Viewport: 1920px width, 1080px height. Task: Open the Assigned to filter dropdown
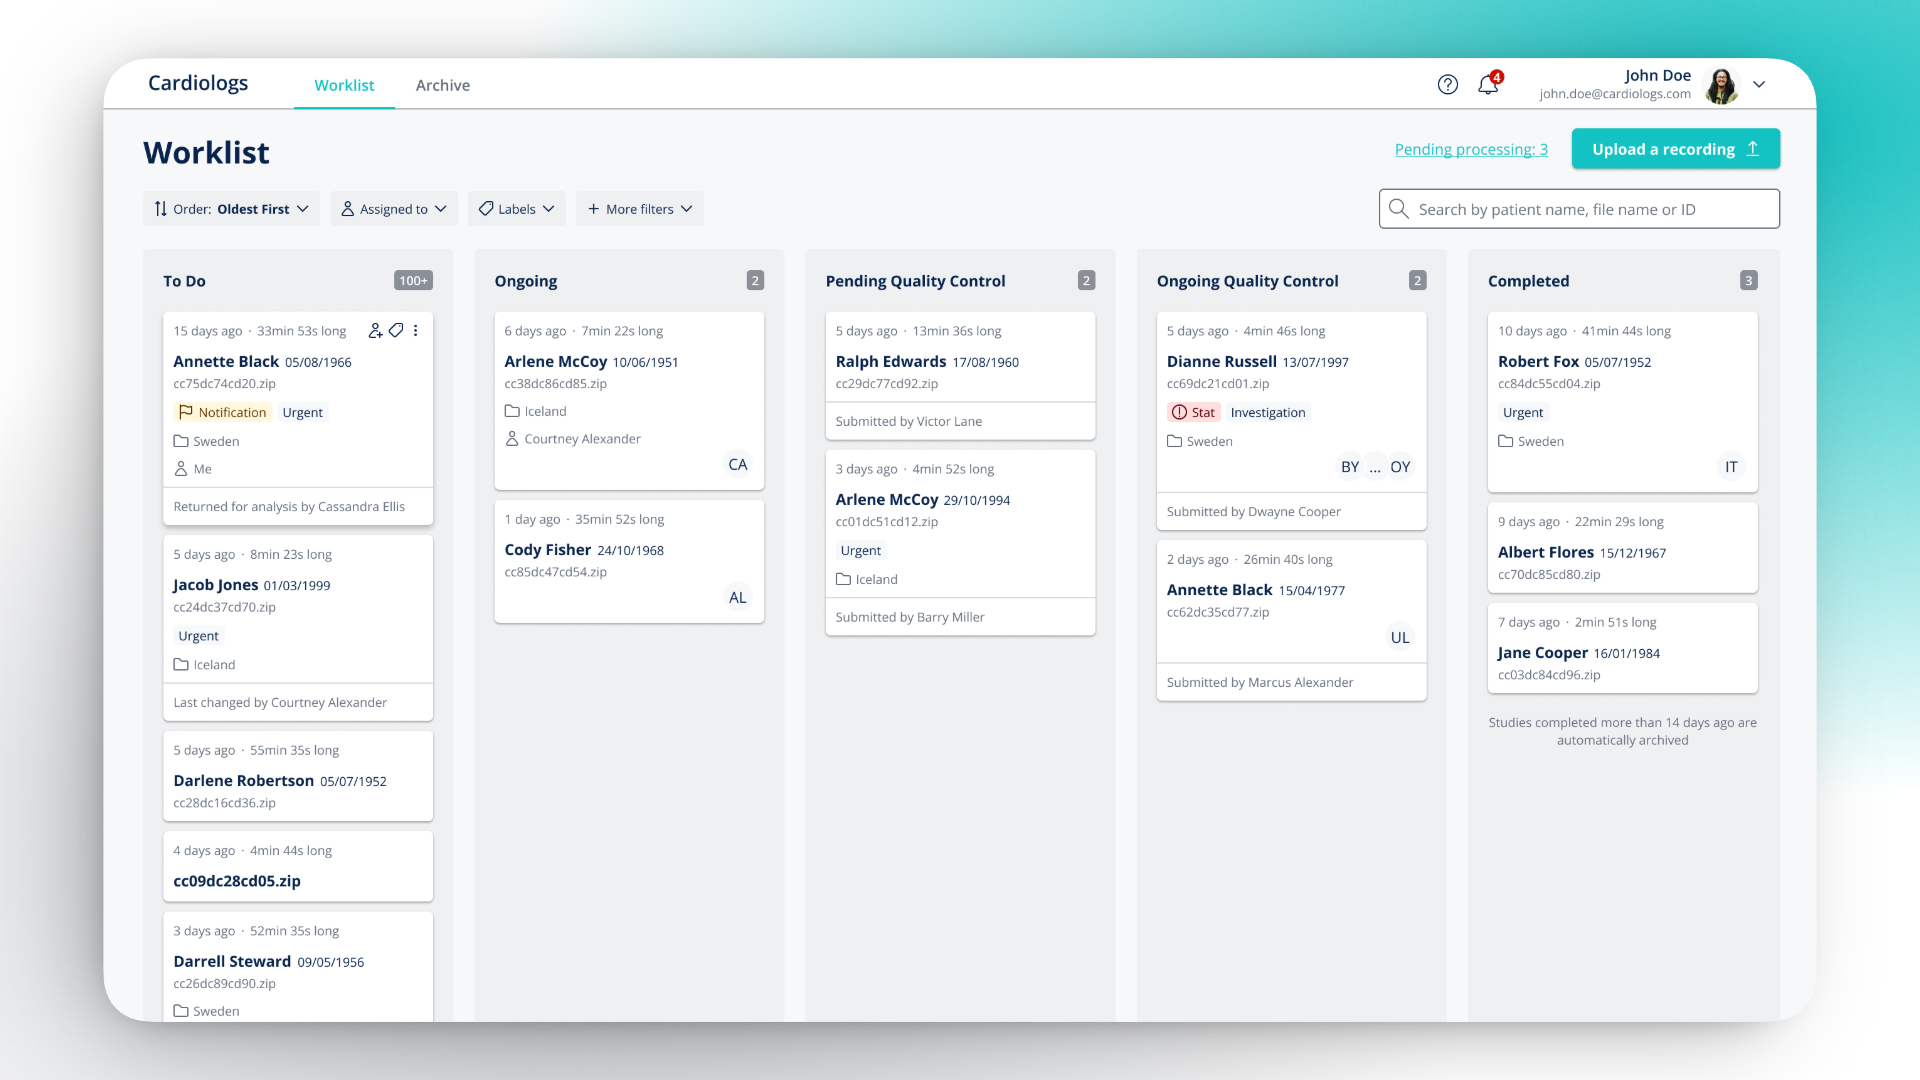[394, 209]
